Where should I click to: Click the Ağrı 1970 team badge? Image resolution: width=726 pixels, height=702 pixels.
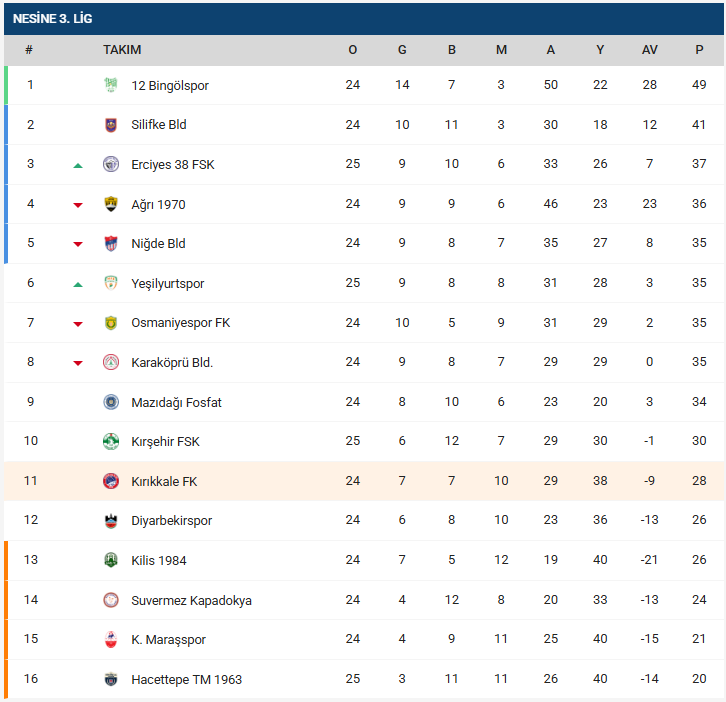(x=111, y=204)
